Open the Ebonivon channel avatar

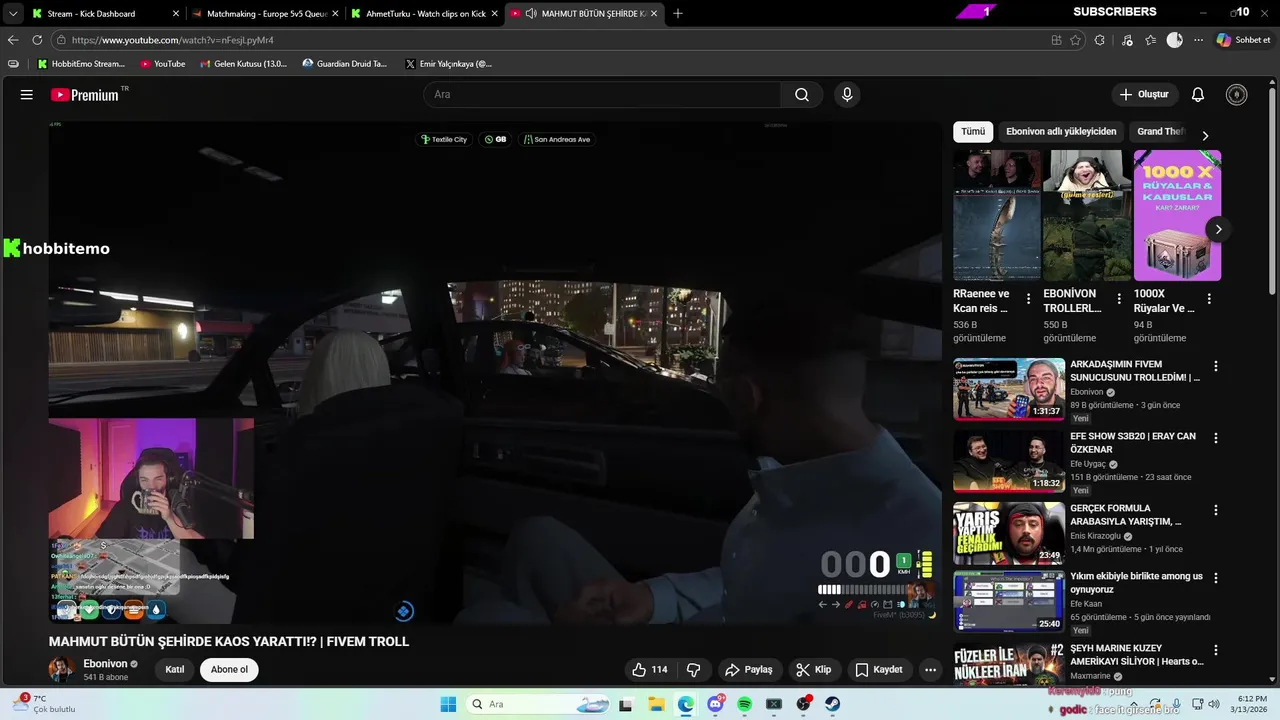point(62,670)
